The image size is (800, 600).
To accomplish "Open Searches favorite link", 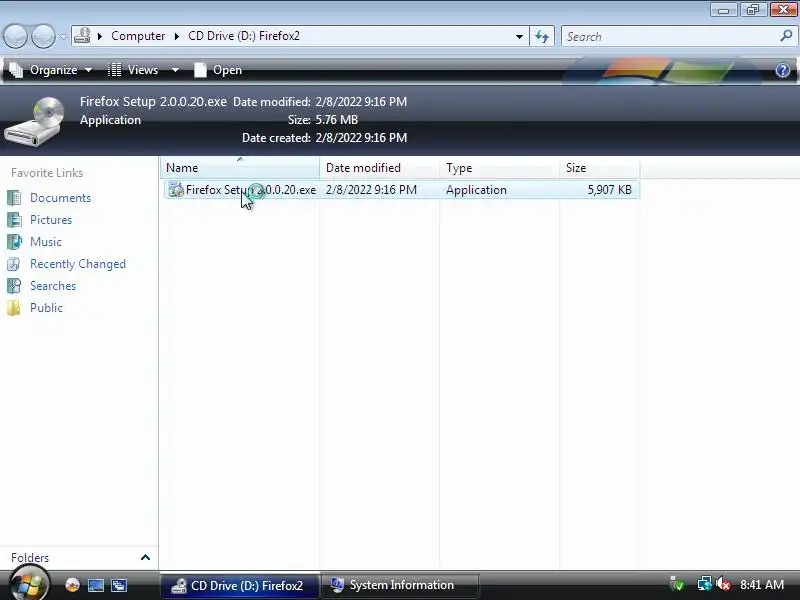I will tap(53, 286).
